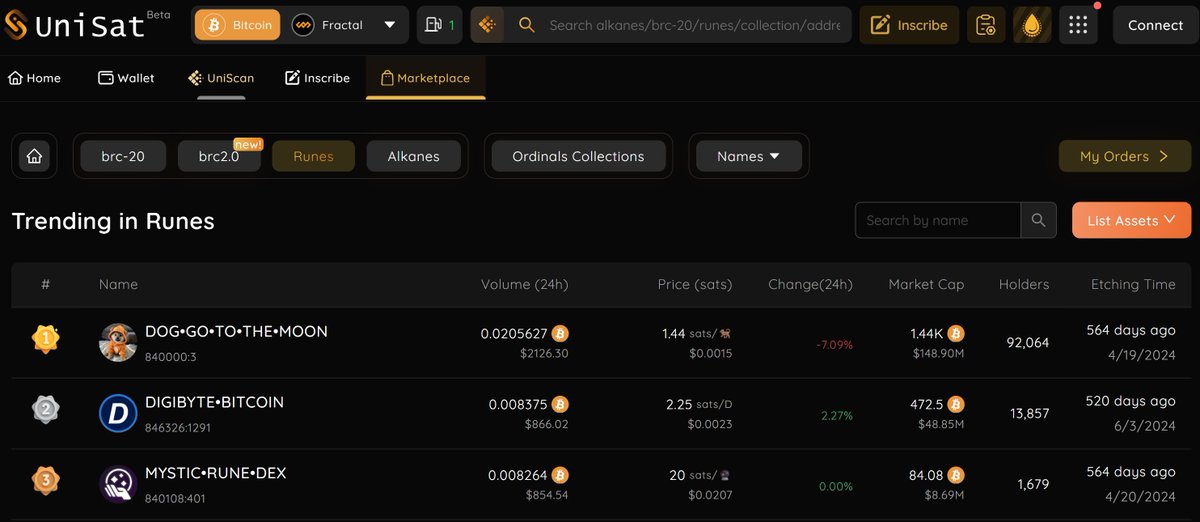Click the bronze rank 3 medal
Image resolution: width=1200 pixels, height=522 pixels.
pos(45,480)
